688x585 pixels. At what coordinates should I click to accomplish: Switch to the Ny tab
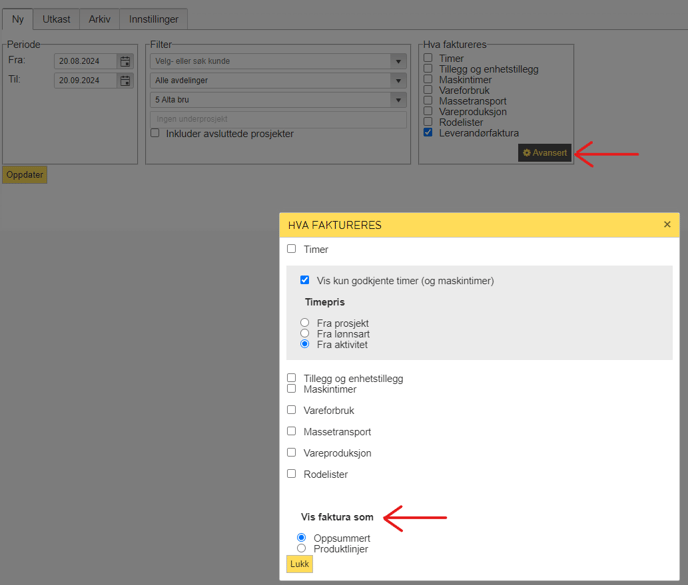click(18, 19)
